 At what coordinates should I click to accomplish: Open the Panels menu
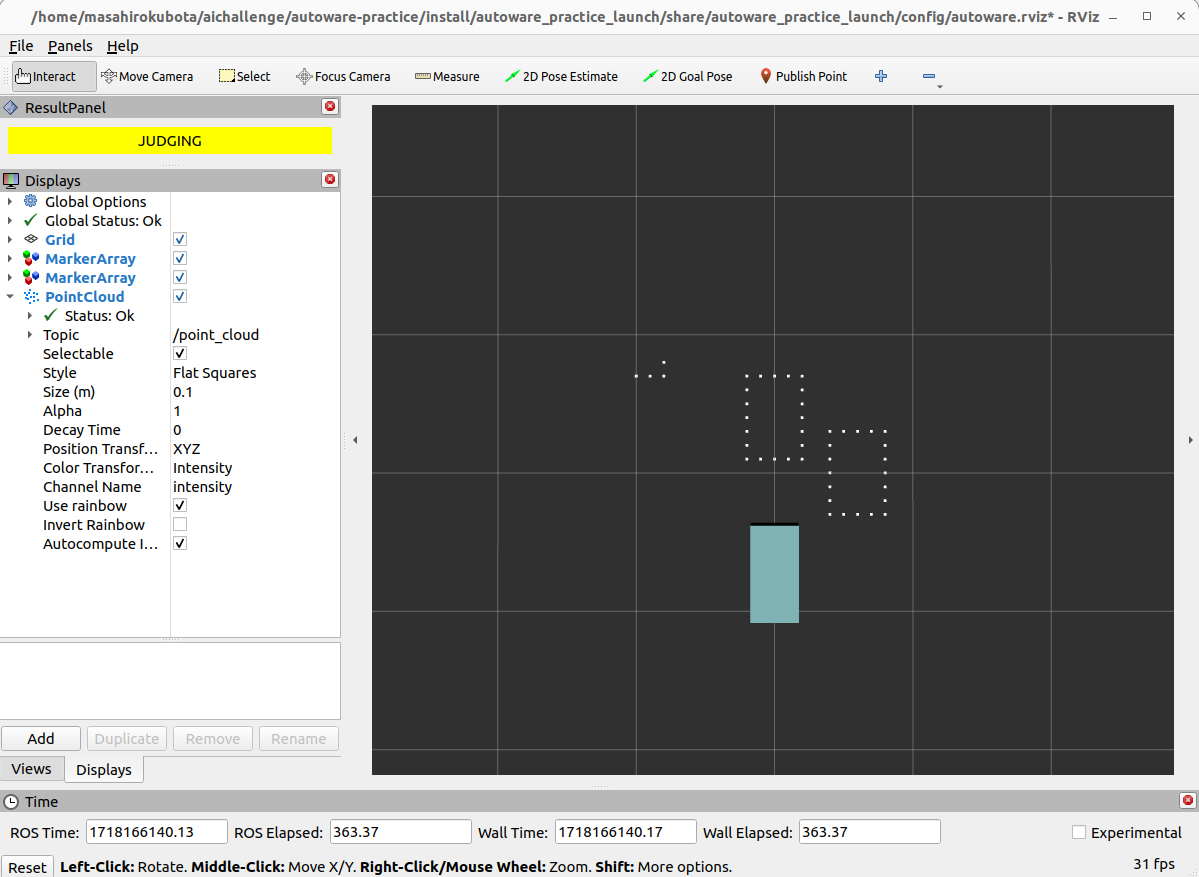click(x=70, y=46)
